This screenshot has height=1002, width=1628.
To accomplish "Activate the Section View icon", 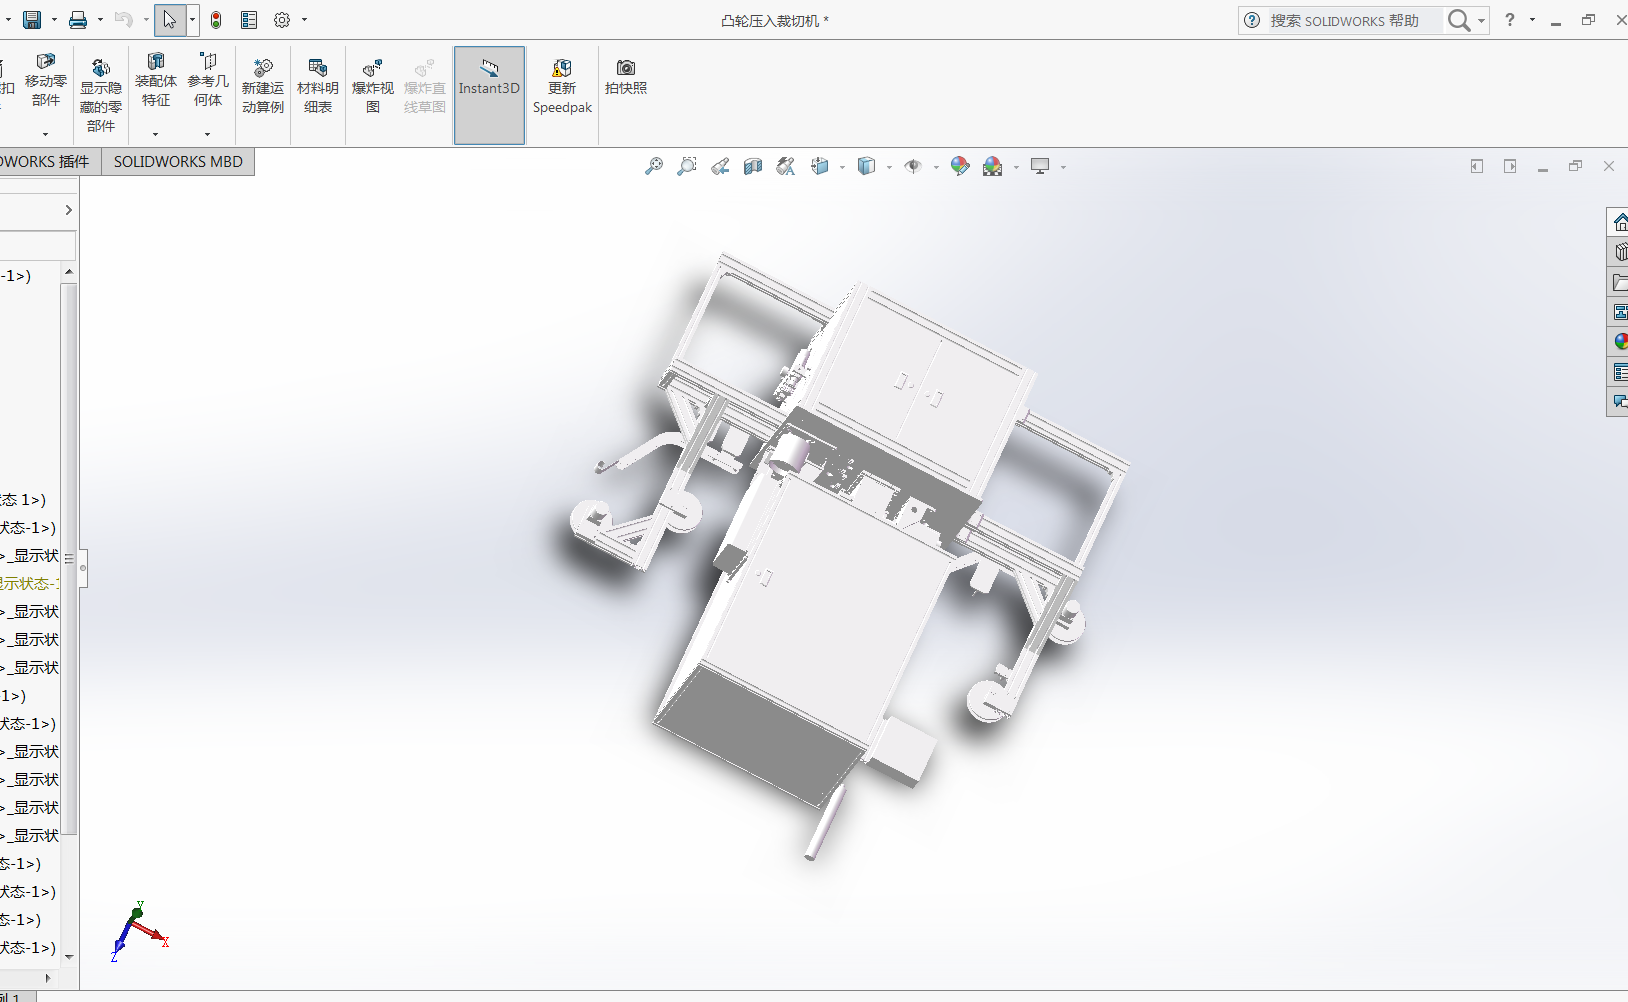I will (753, 166).
